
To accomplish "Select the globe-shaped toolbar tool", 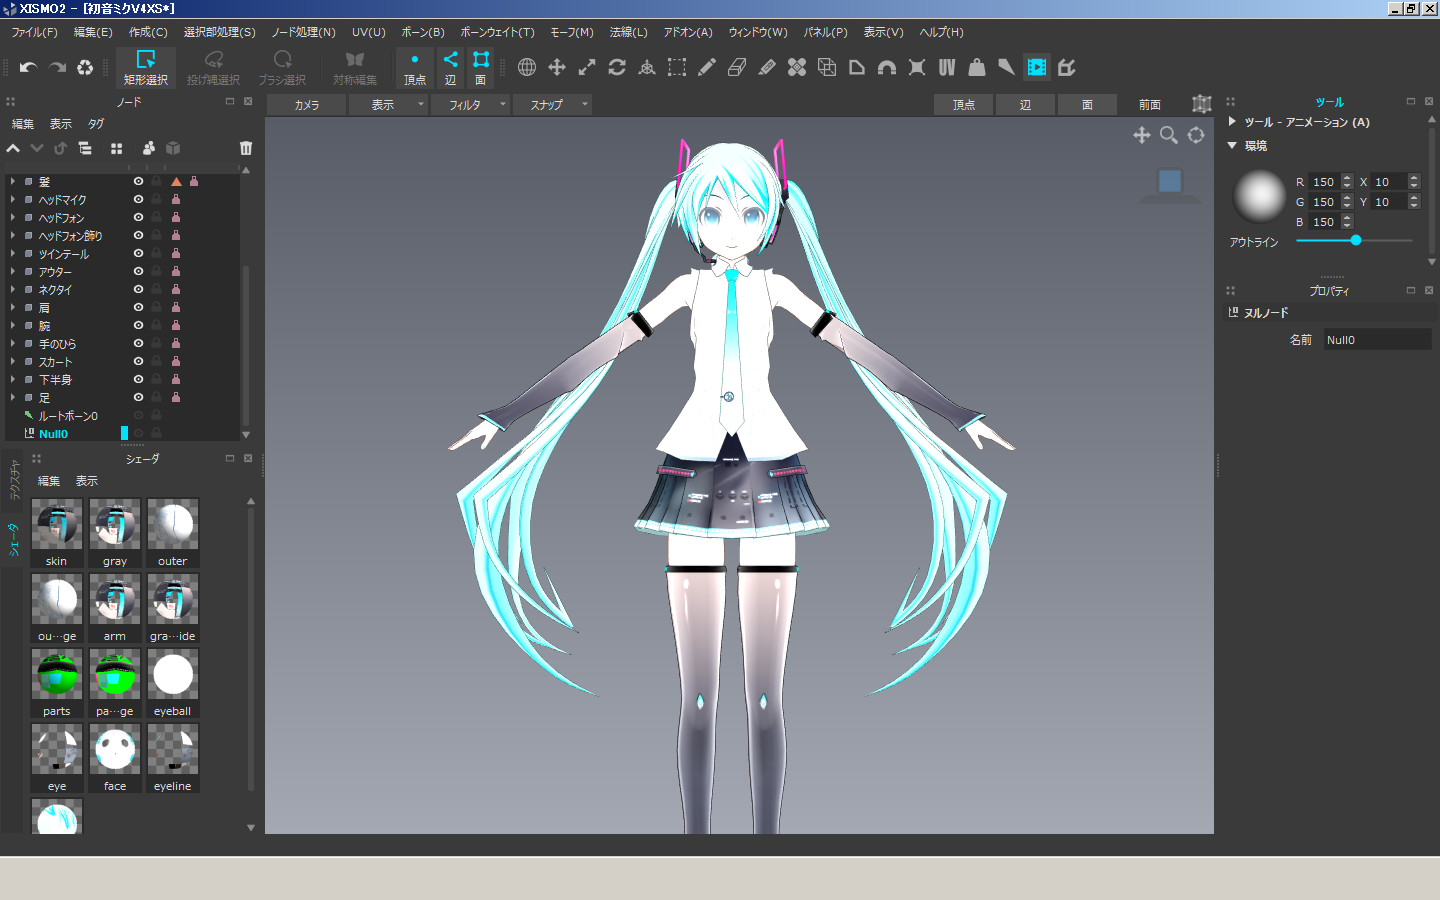I will [x=527, y=67].
